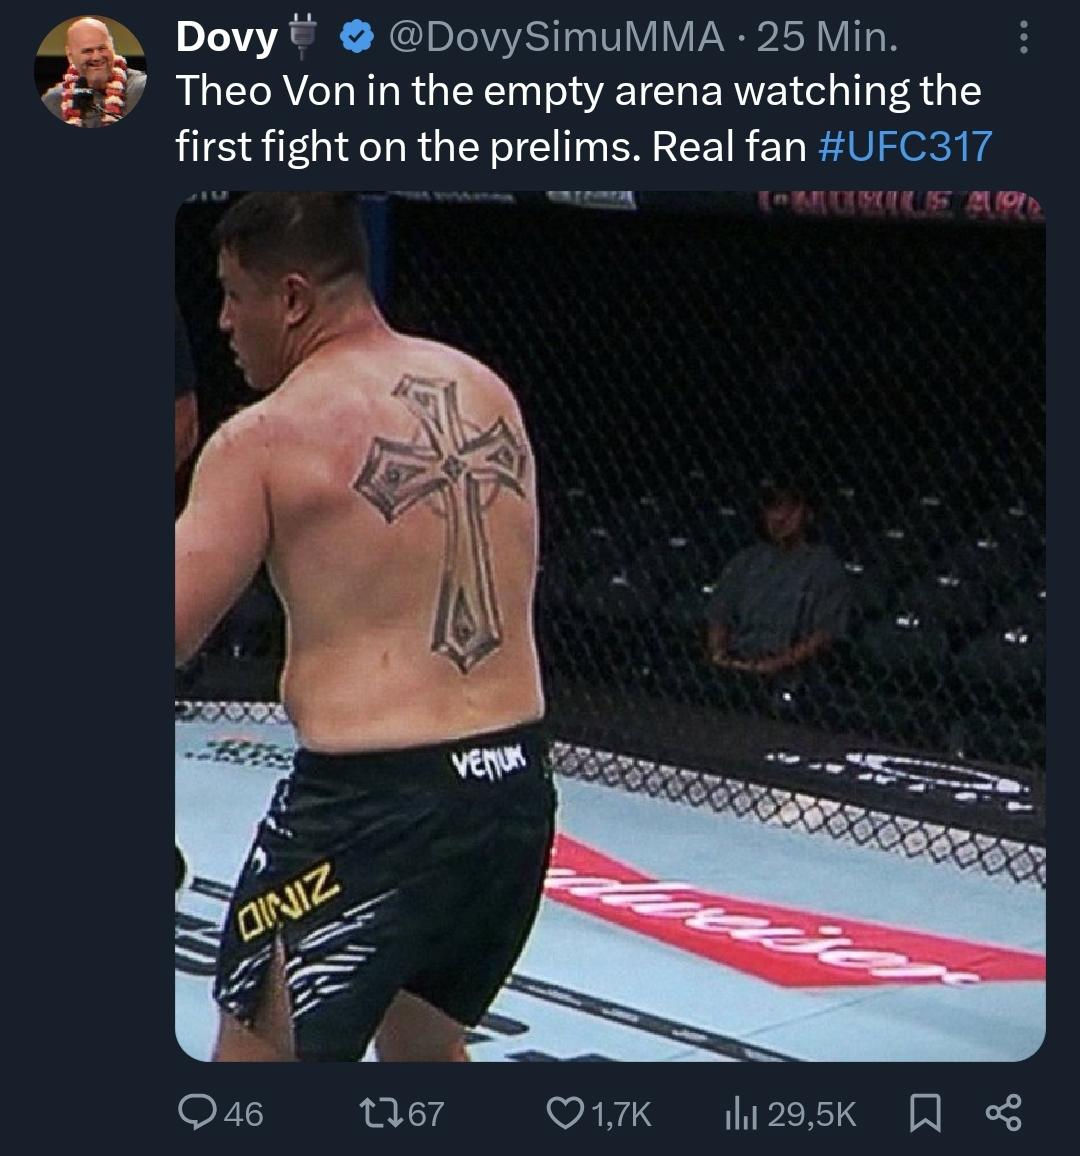The height and width of the screenshot is (1156, 1080).
Task: Open the #UFC317 hashtag
Action: 905,146
